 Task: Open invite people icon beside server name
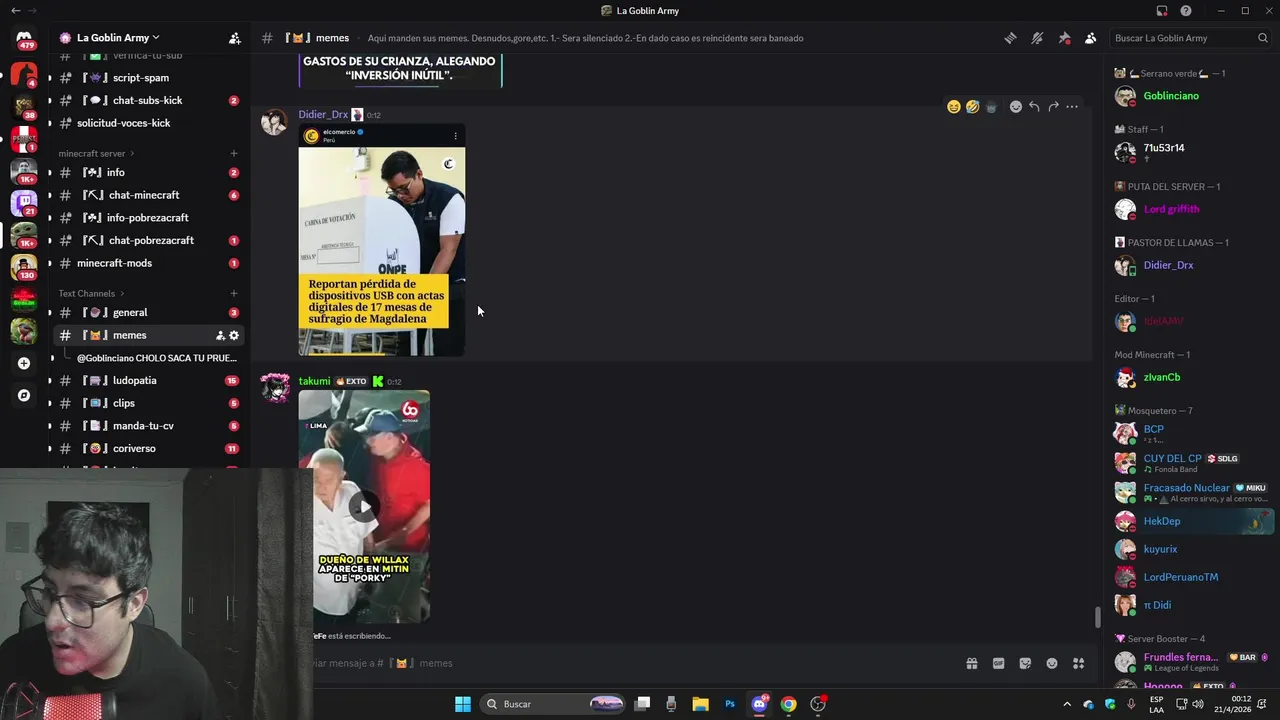(235, 38)
